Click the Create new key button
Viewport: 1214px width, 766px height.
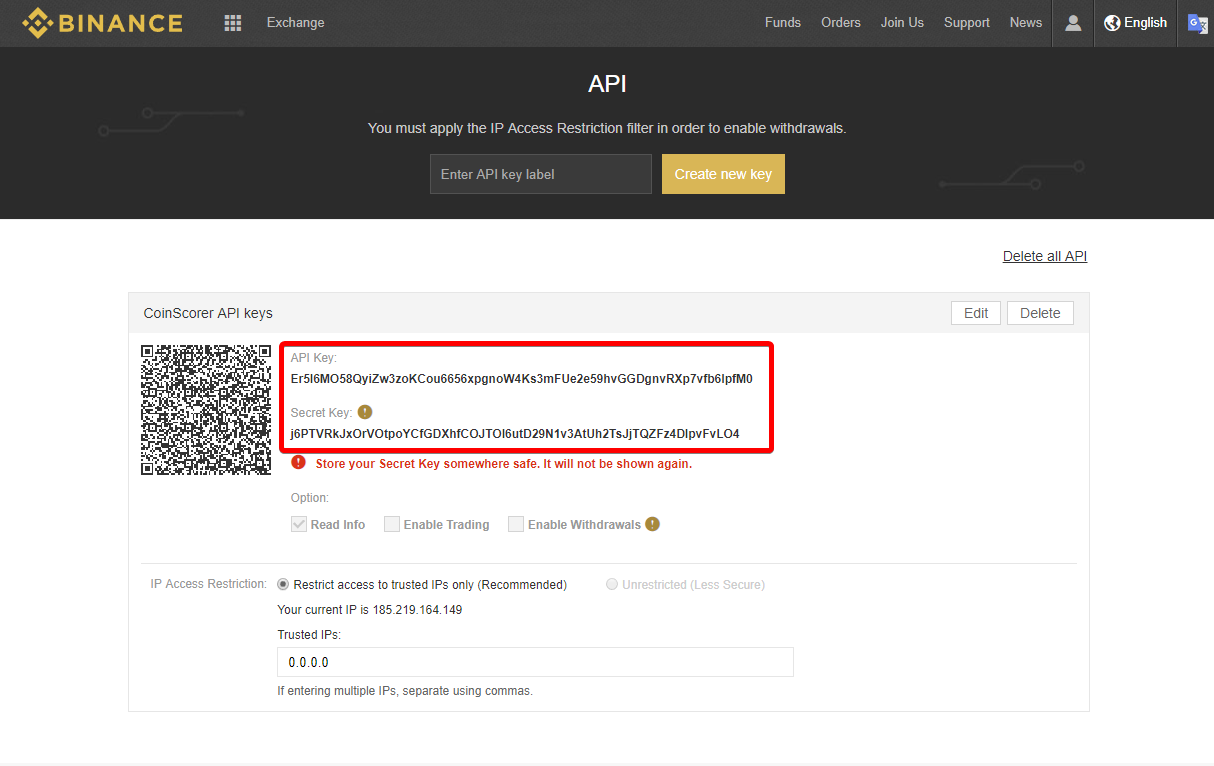coord(723,174)
